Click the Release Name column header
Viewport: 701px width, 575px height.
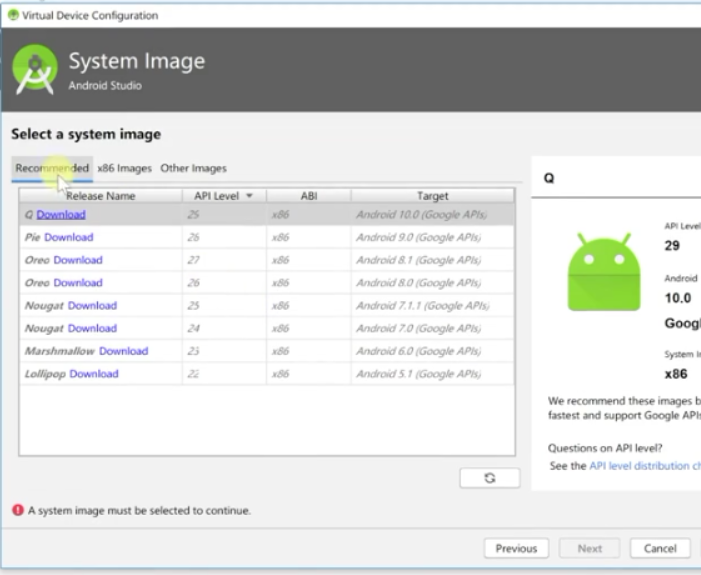coord(101,196)
